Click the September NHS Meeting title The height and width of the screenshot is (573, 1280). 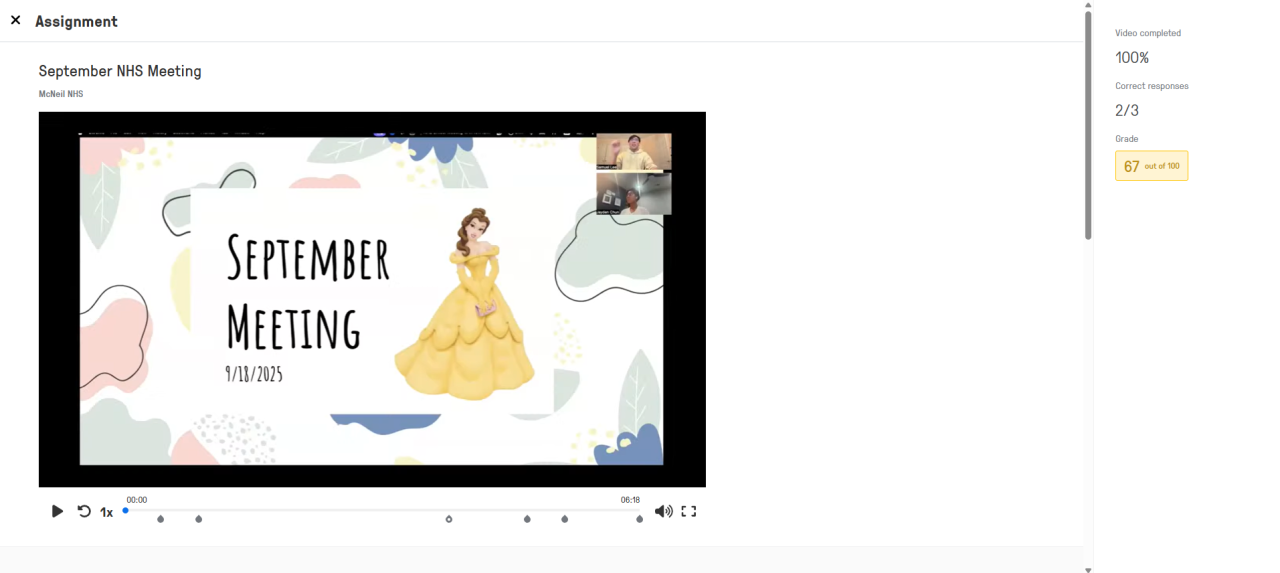[x=120, y=71]
